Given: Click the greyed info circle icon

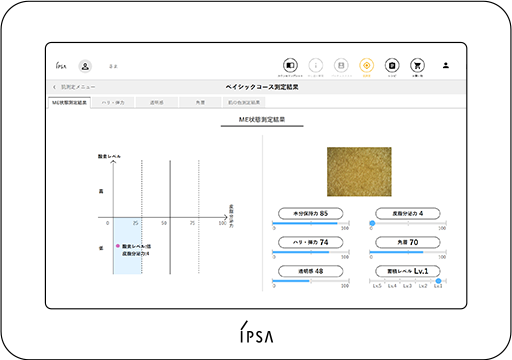Looking at the screenshot, I should coord(316,65).
